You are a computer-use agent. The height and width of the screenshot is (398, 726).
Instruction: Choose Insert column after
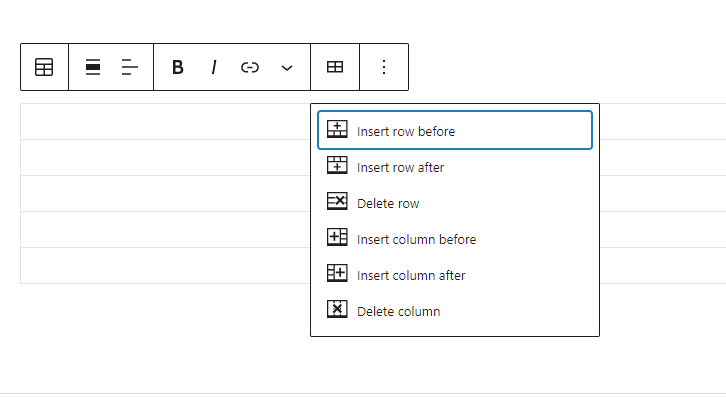pos(455,275)
